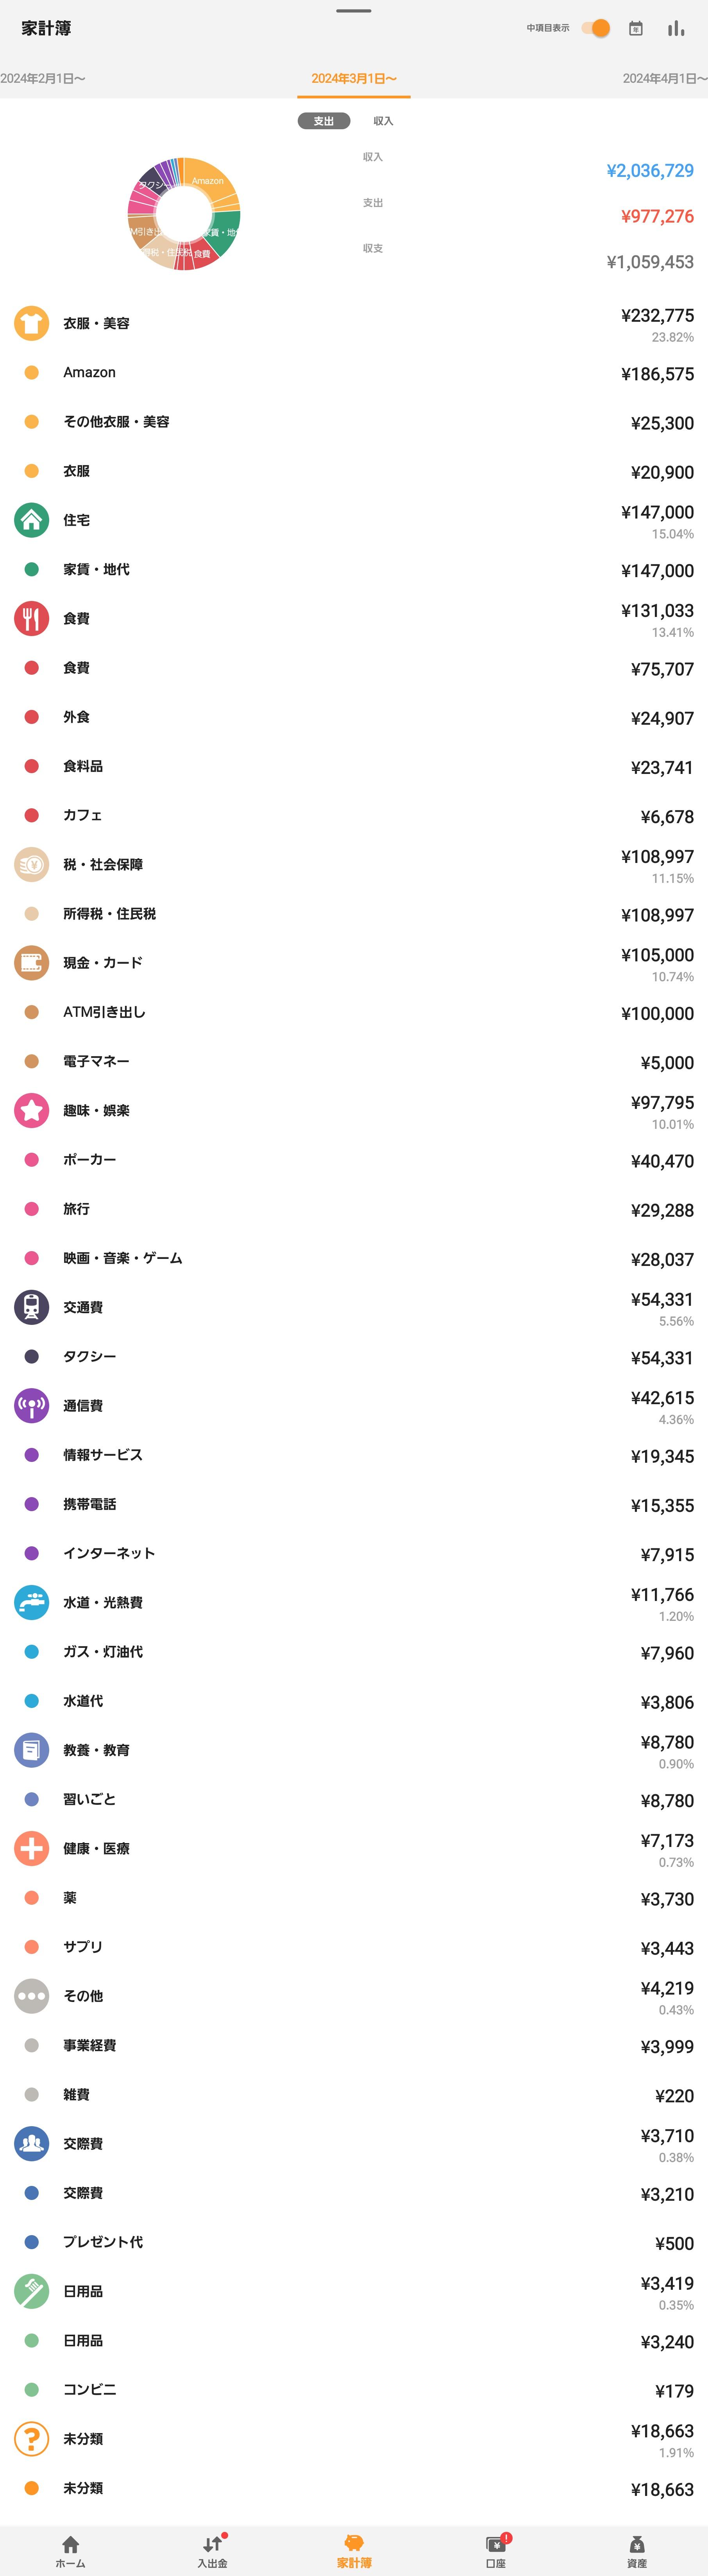Select the 収入 segment button

point(383,121)
